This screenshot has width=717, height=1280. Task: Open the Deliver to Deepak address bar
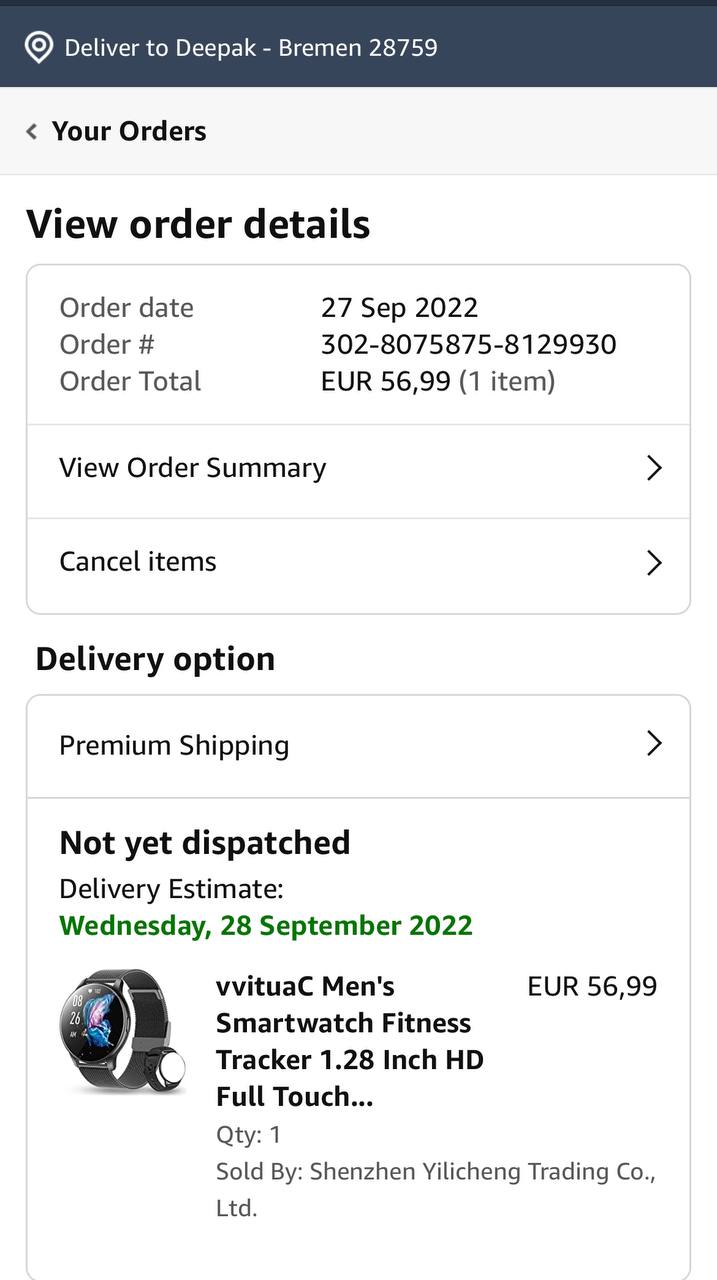click(250, 47)
